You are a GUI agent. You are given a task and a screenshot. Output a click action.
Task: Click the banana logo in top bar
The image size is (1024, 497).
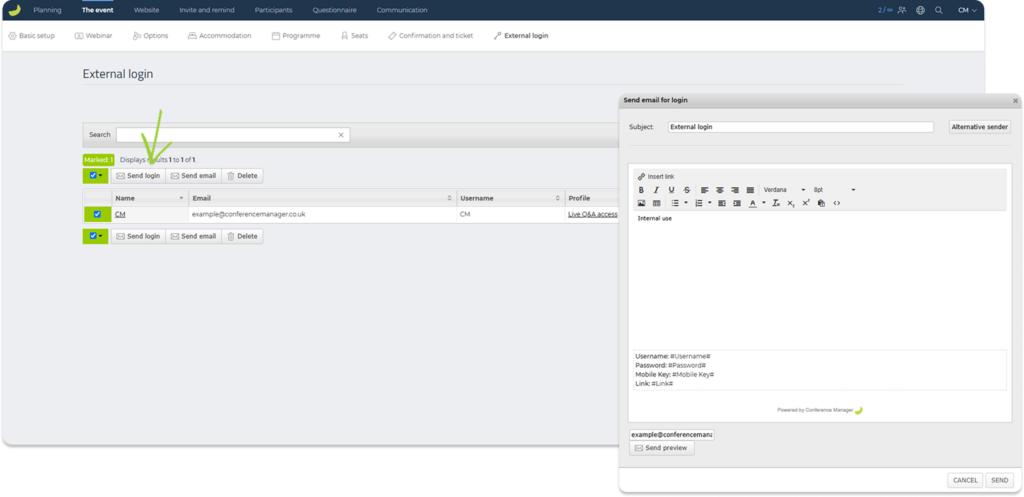14,10
